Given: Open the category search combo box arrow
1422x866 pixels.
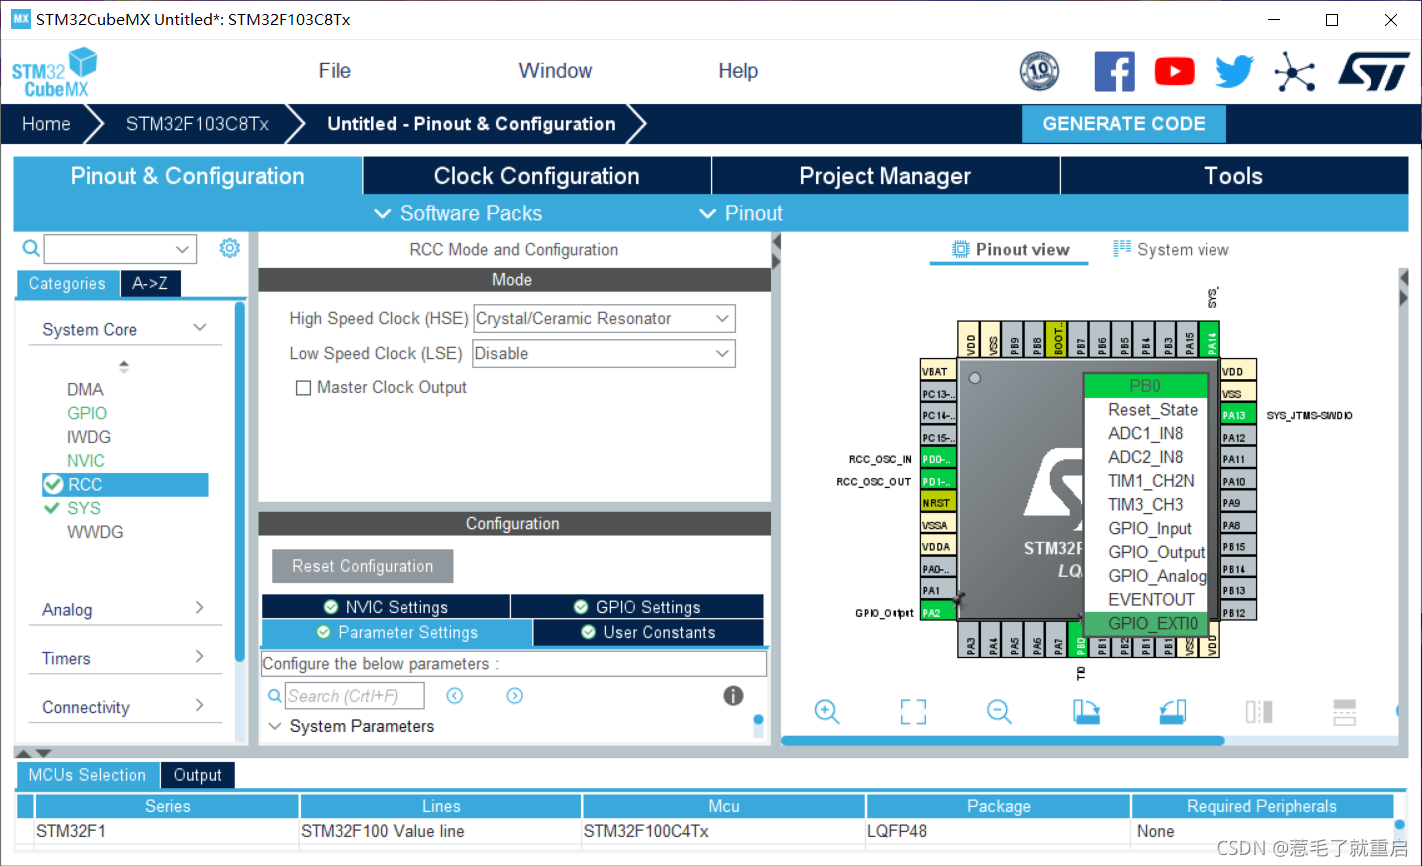Looking at the screenshot, I should click(182, 249).
